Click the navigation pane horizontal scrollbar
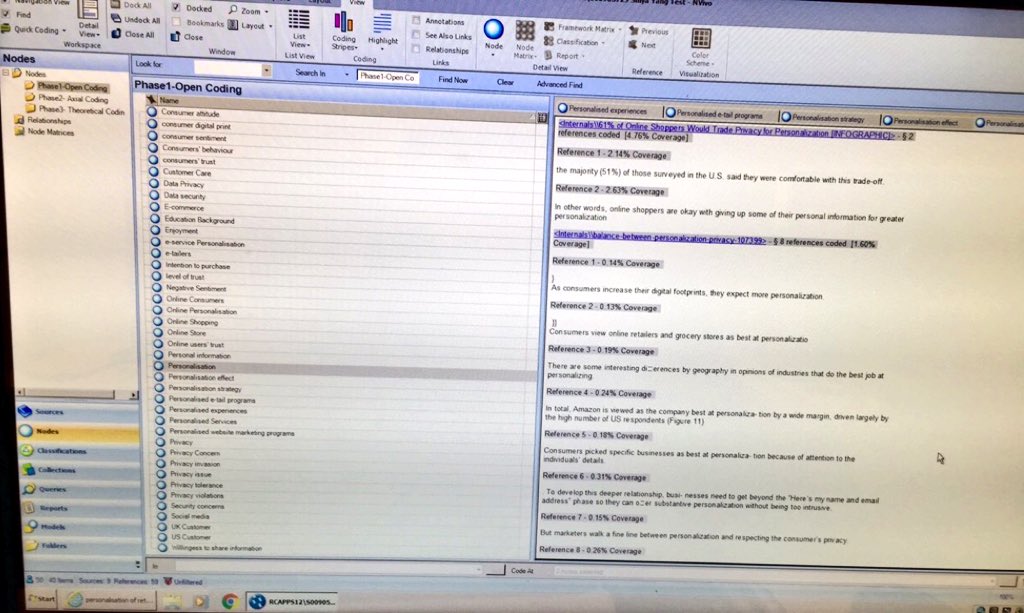Image resolution: width=1024 pixels, height=613 pixels. (77, 394)
